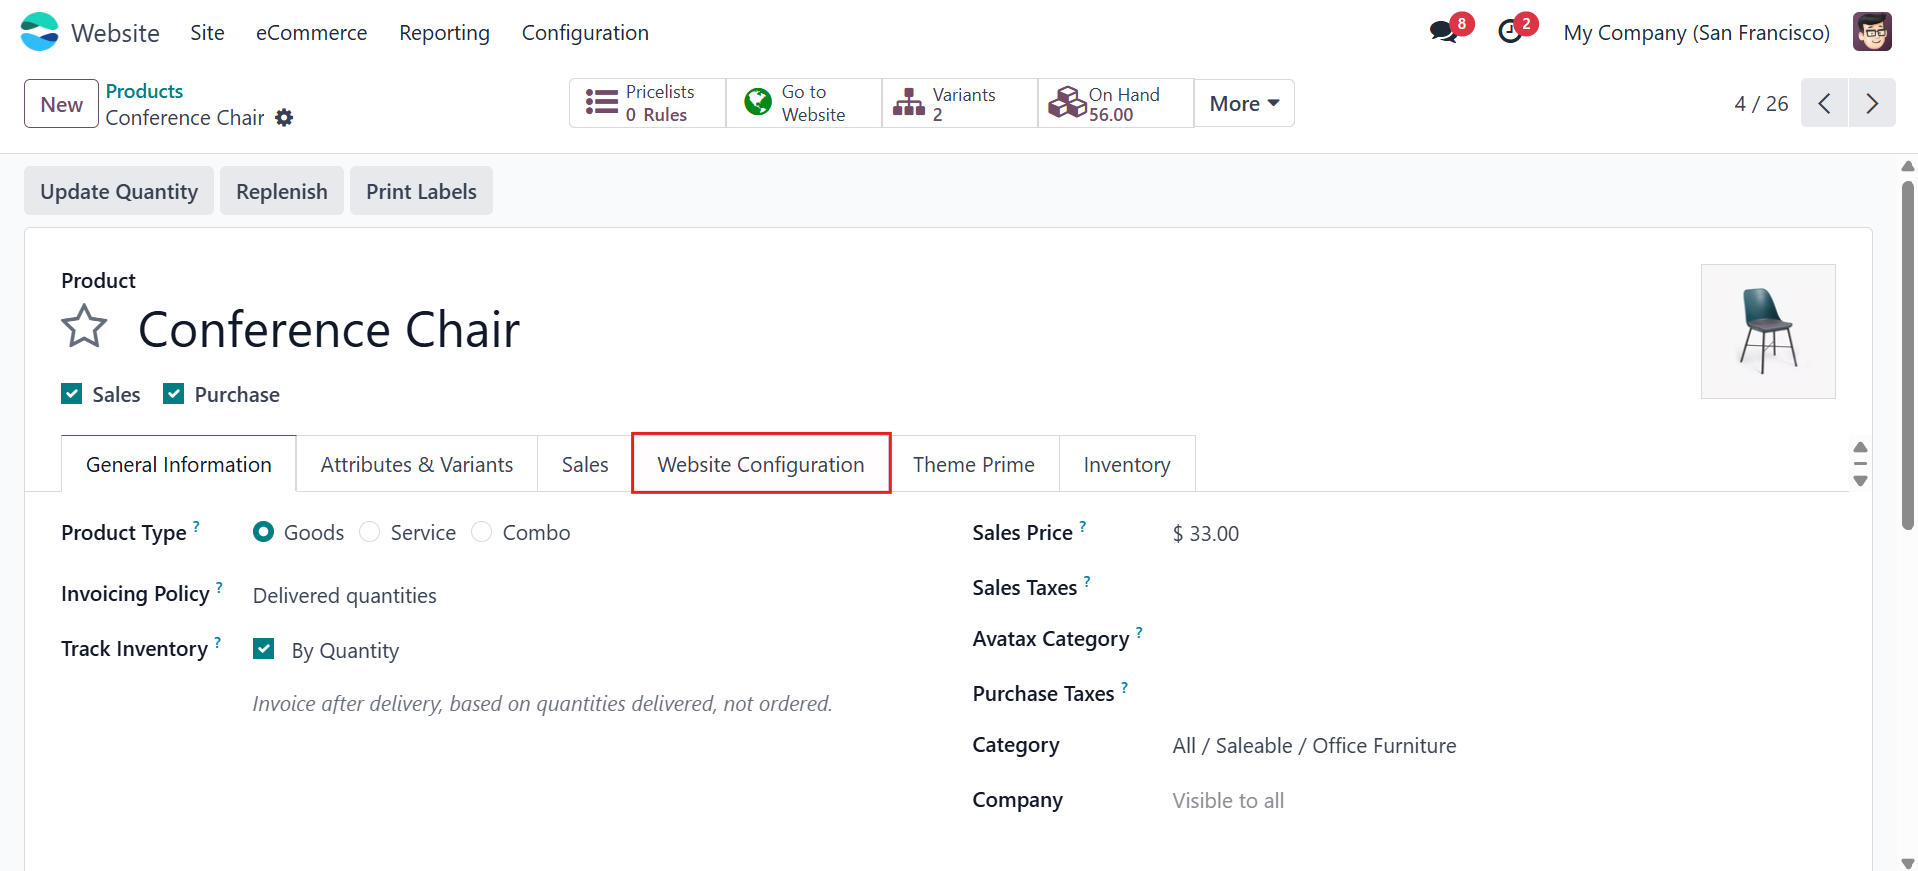Click the Product Type help question mark
1918x871 pixels.
[196, 526]
